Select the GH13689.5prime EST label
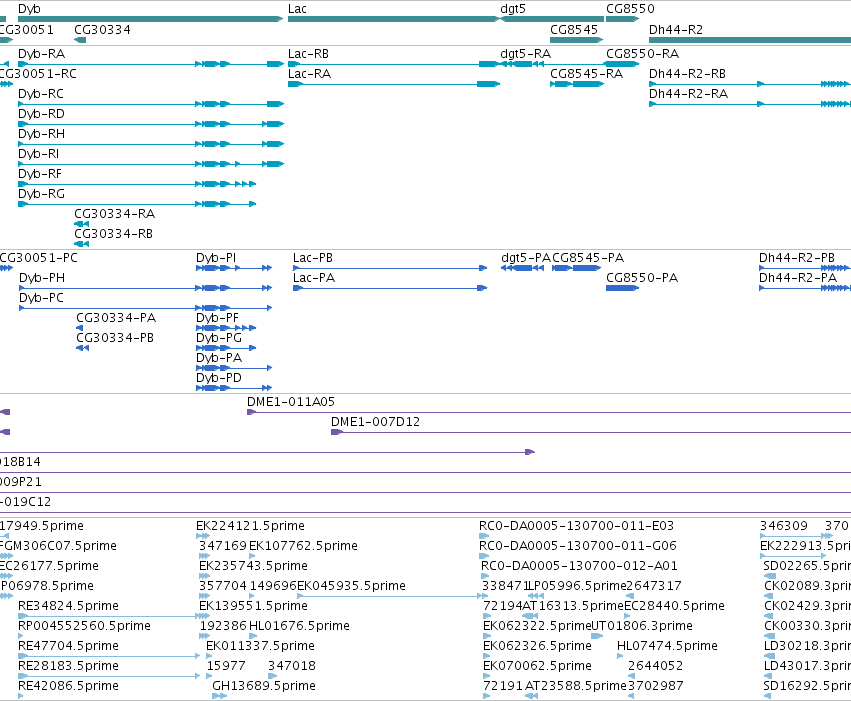The image size is (851, 701). 264,686
